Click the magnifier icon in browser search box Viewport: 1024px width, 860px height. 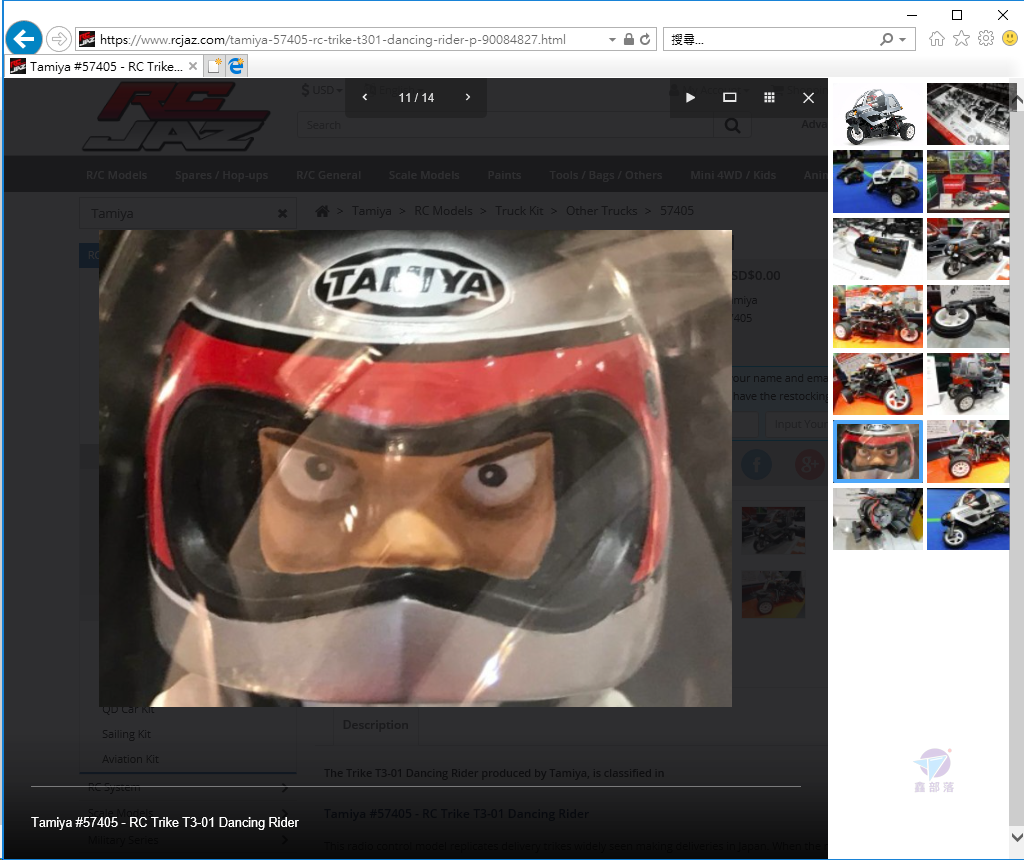pyautogui.click(x=886, y=39)
